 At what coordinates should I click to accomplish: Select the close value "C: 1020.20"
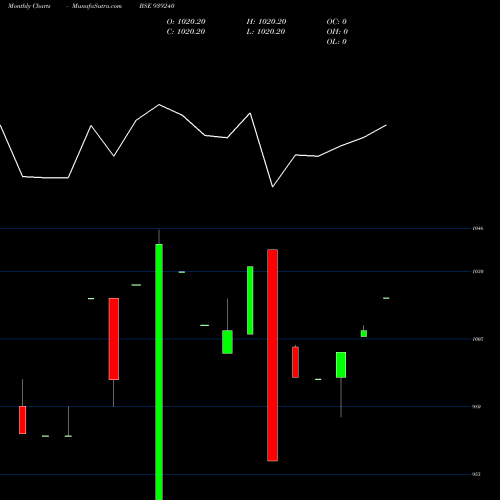coord(186,32)
